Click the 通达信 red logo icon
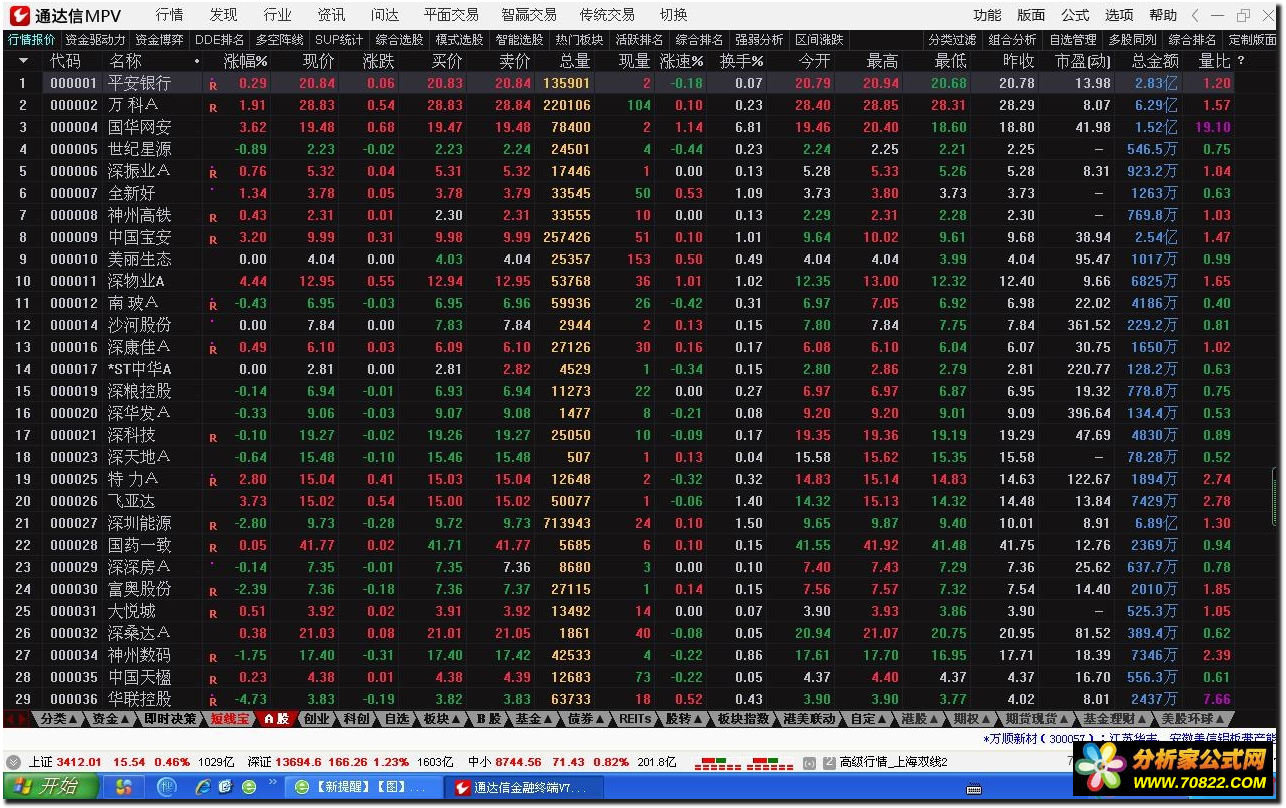The image size is (1286, 808). (x=20, y=15)
